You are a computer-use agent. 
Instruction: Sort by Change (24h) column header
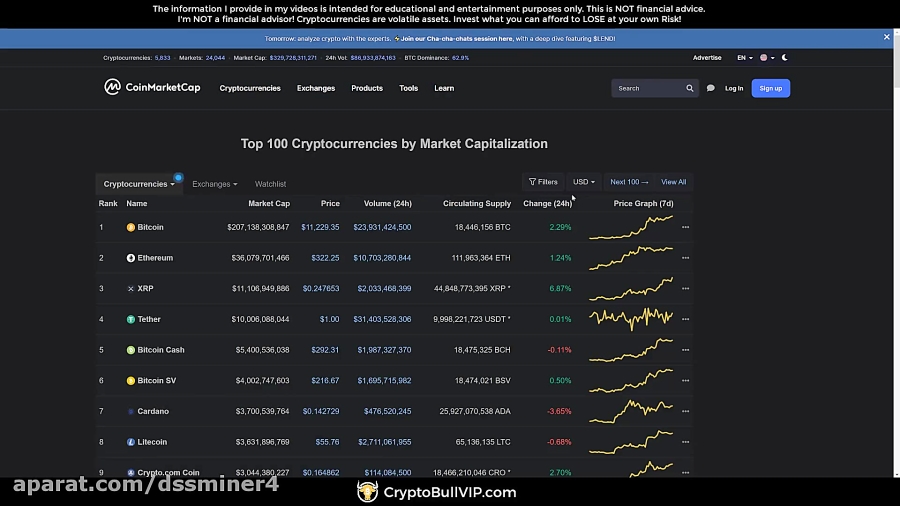tap(547, 204)
